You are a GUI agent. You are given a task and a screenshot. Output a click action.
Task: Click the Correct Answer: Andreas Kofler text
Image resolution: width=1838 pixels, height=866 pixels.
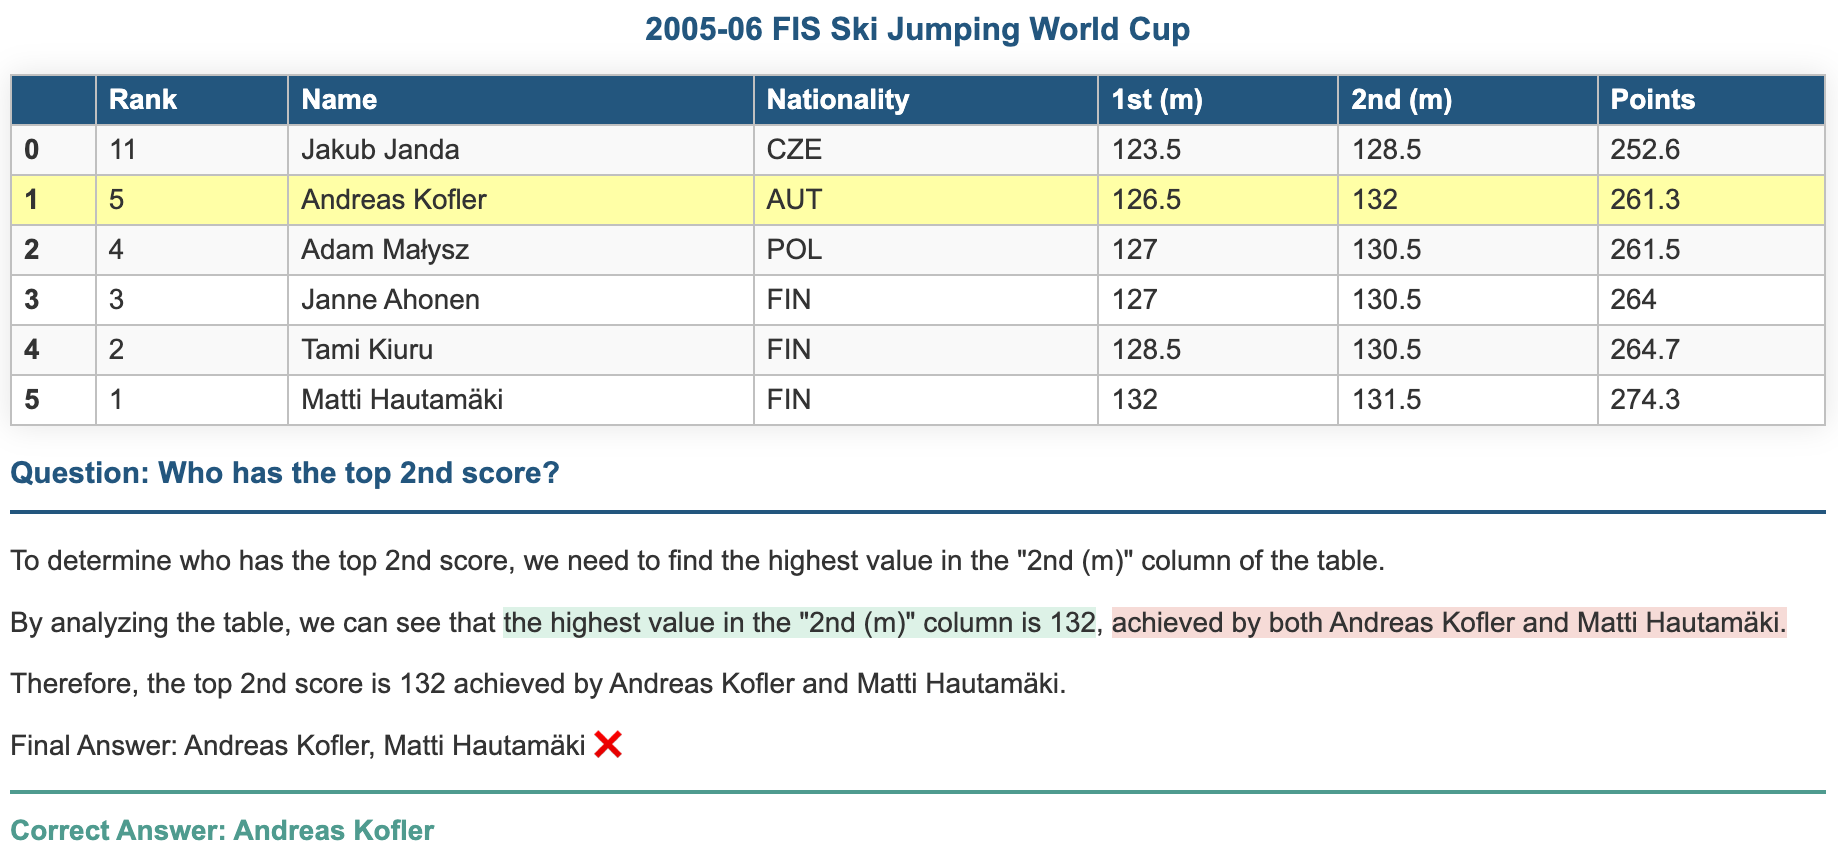click(x=222, y=831)
